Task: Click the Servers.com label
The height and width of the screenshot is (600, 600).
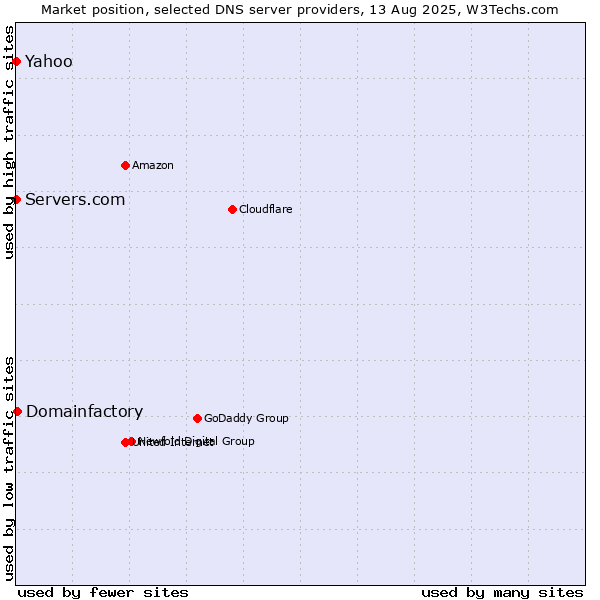Action: (x=75, y=200)
